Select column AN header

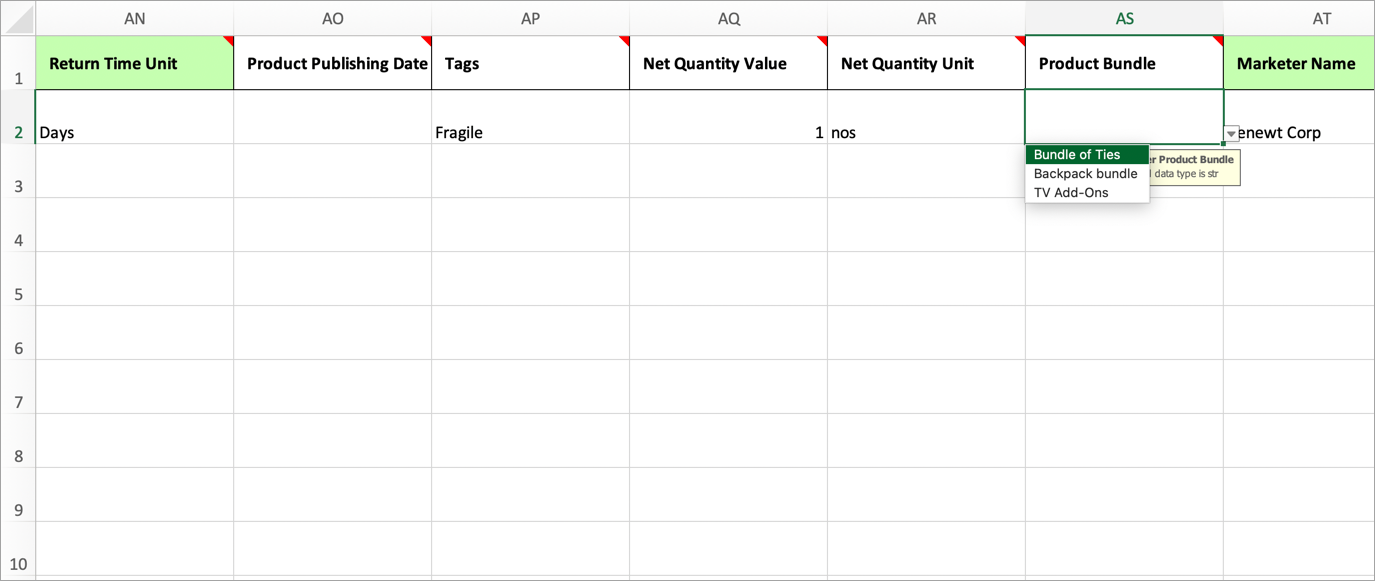[x=135, y=18]
